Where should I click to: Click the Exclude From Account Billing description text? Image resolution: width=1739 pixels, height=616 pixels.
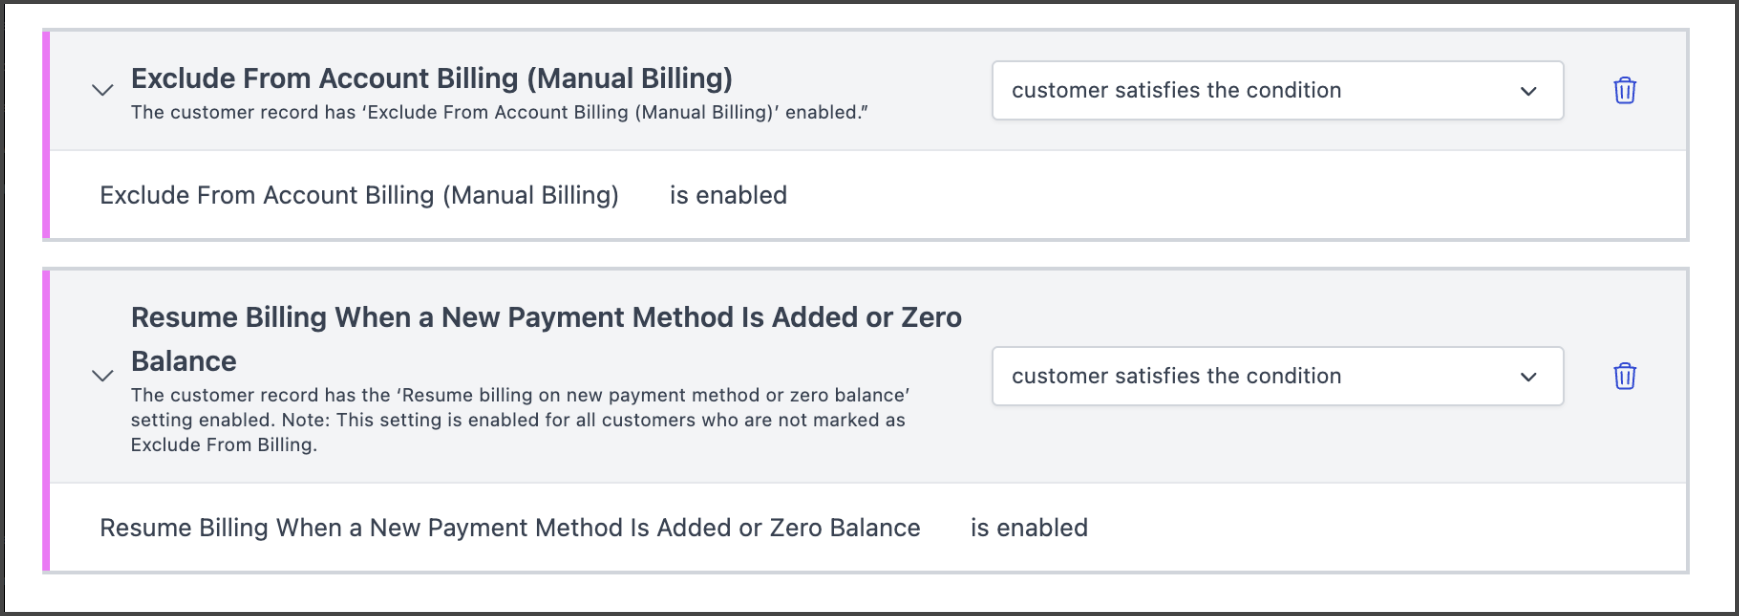499,113
